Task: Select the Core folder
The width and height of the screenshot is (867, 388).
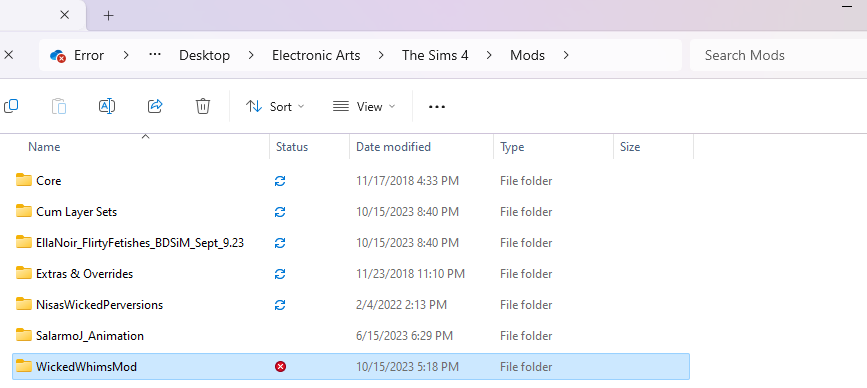Action: coord(351,181)
